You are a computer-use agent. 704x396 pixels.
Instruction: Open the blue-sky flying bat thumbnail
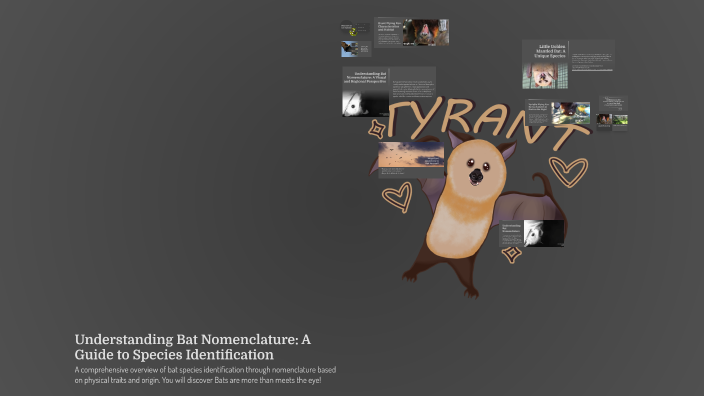tap(356, 49)
